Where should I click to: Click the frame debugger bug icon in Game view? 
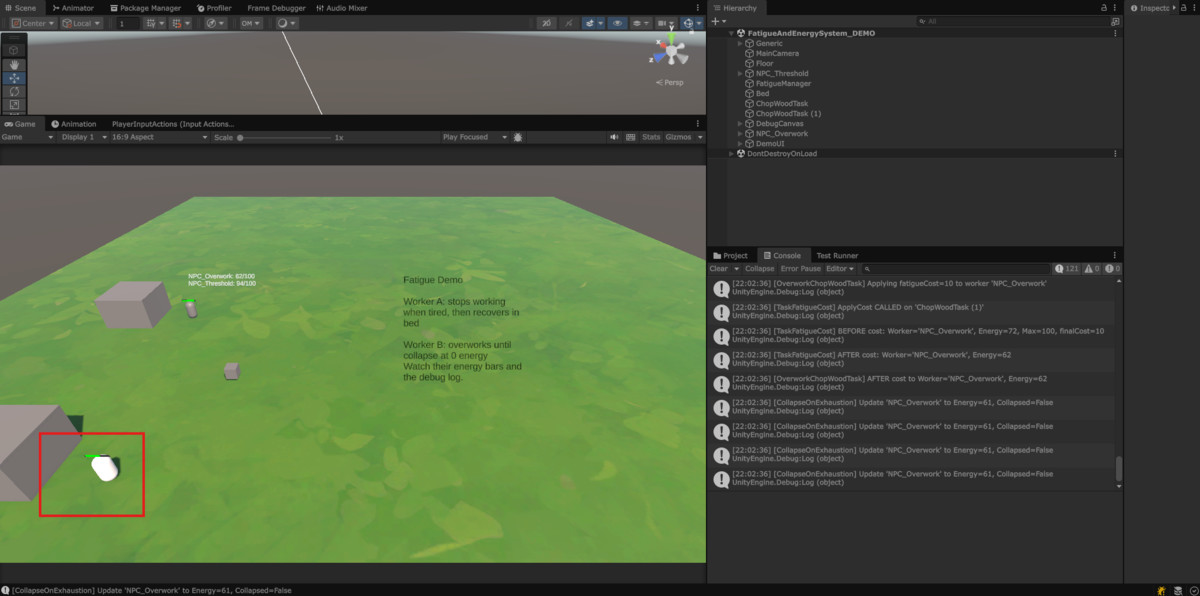tap(517, 137)
